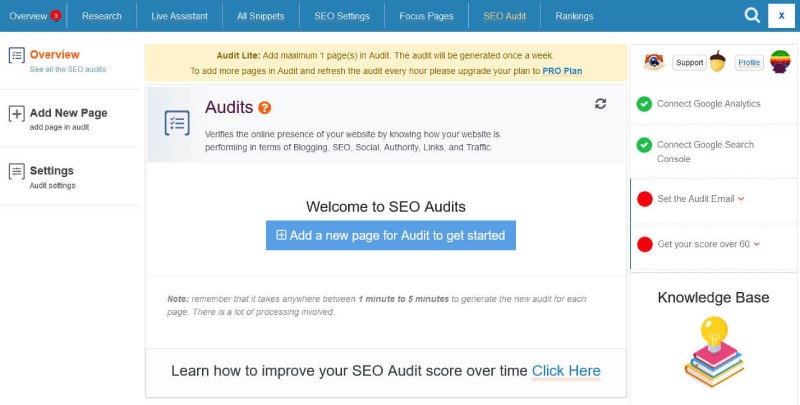The width and height of the screenshot is (800, 405).
Task: Open the Audits help question mark
Action: point(264,108)
